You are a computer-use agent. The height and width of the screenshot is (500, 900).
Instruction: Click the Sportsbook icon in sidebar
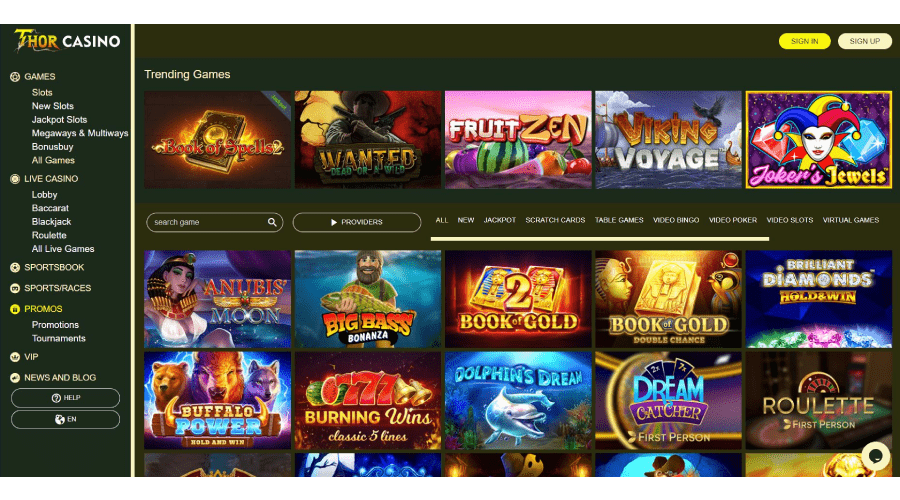pyautogui.click(x=15, y=268)
